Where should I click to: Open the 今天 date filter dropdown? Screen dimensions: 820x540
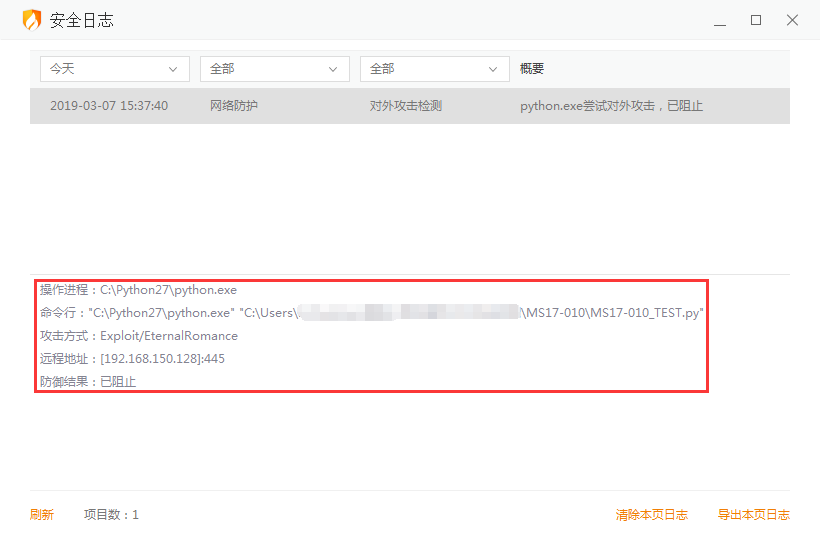pos(114,69)
